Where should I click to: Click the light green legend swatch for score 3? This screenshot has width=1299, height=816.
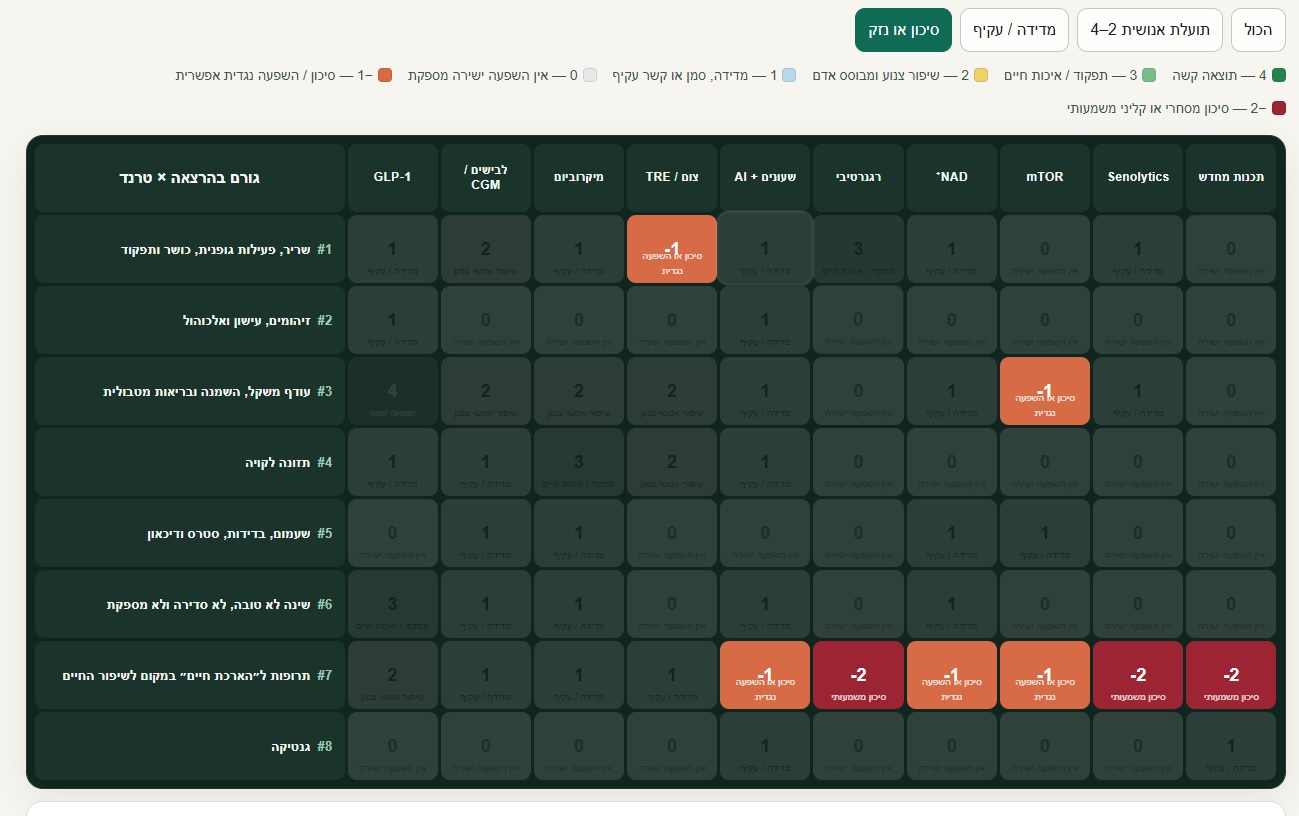1149,75
